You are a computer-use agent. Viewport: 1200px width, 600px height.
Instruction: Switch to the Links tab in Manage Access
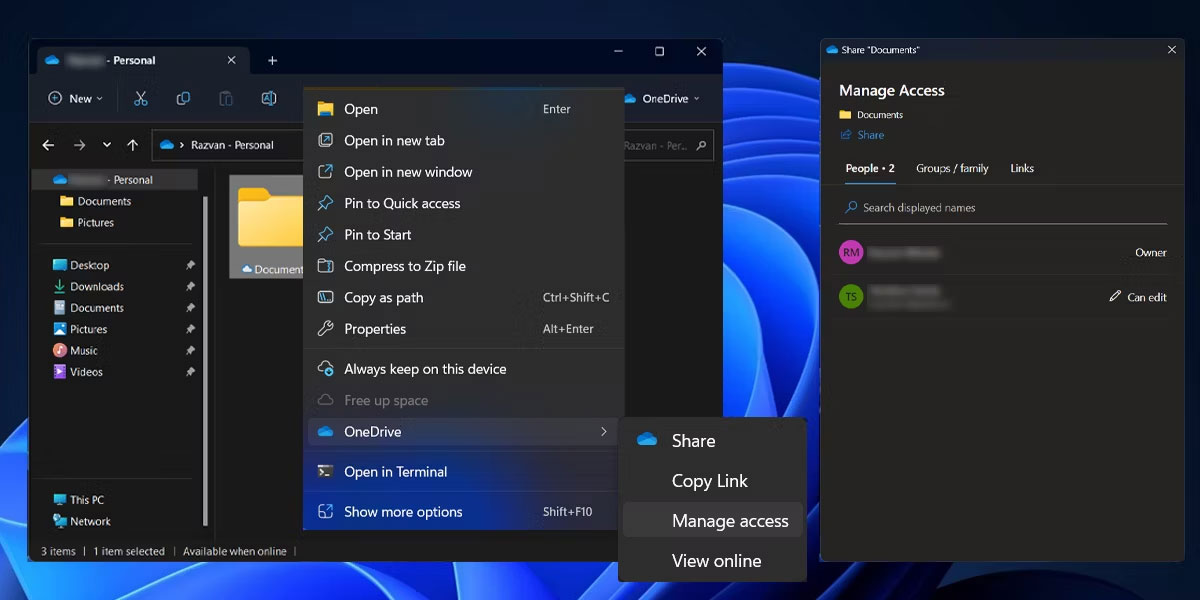[1022, 168]
